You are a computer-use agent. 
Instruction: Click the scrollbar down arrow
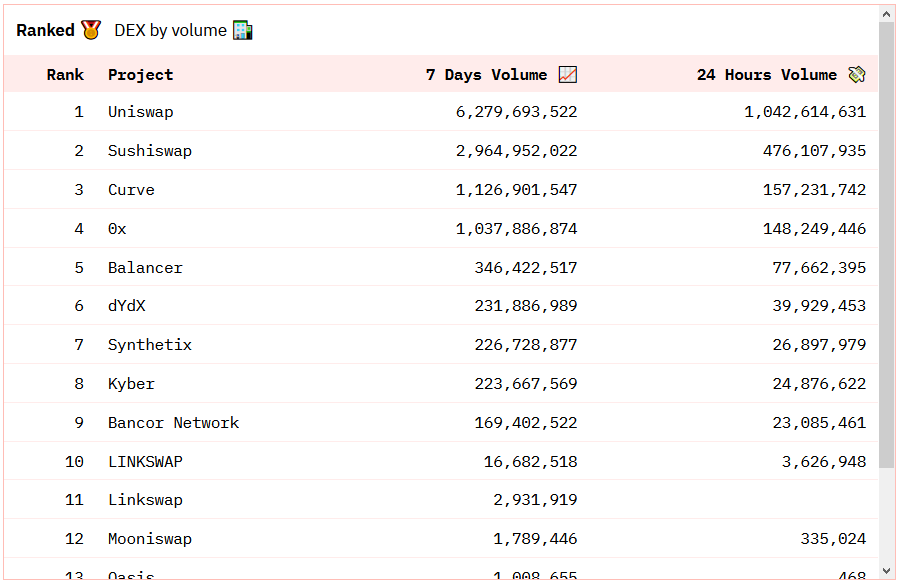point(886,571)
